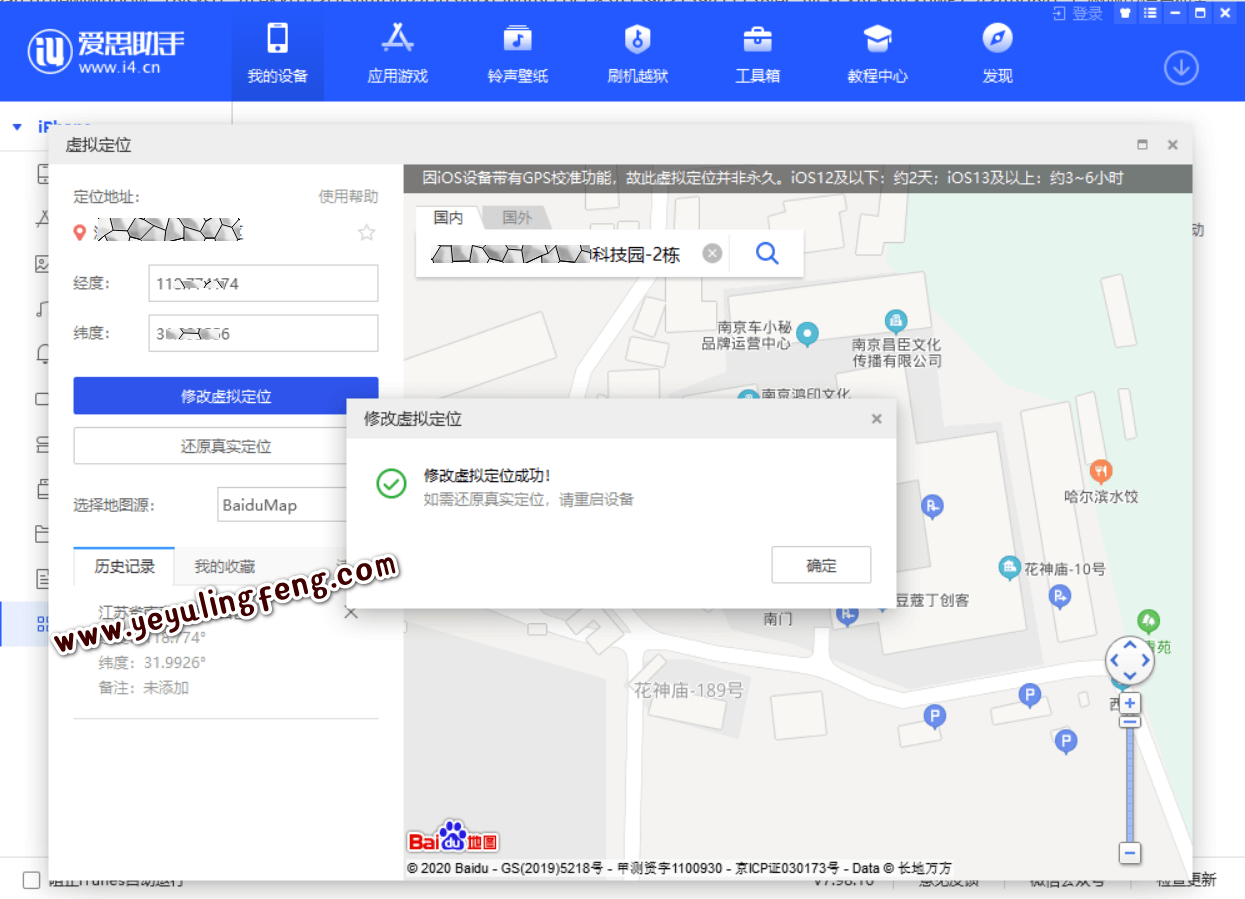
Task: Switch to the 我的收藏 tab
Action: 225,566
